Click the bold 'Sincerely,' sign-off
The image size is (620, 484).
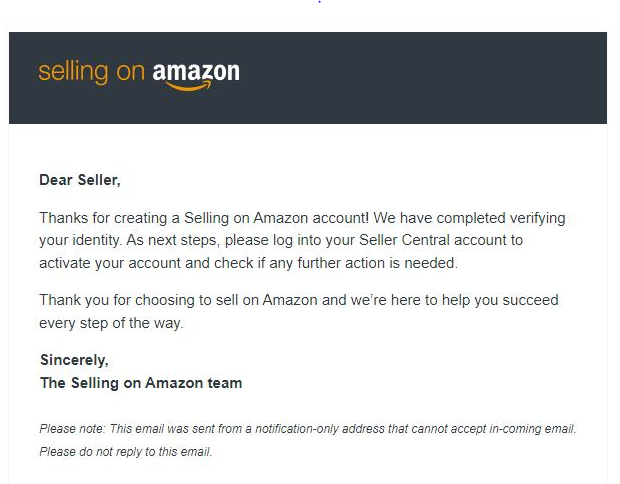coord(74,360)
